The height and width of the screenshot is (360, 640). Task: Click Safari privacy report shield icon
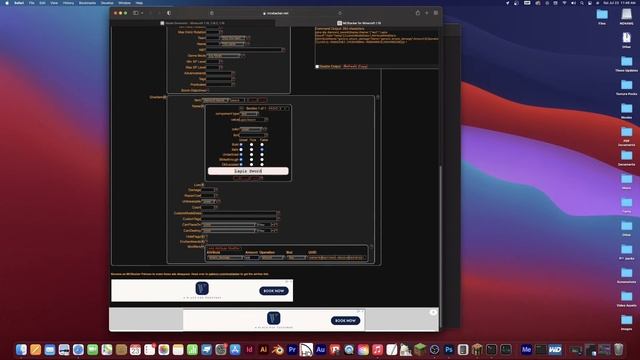click(169, 13)
